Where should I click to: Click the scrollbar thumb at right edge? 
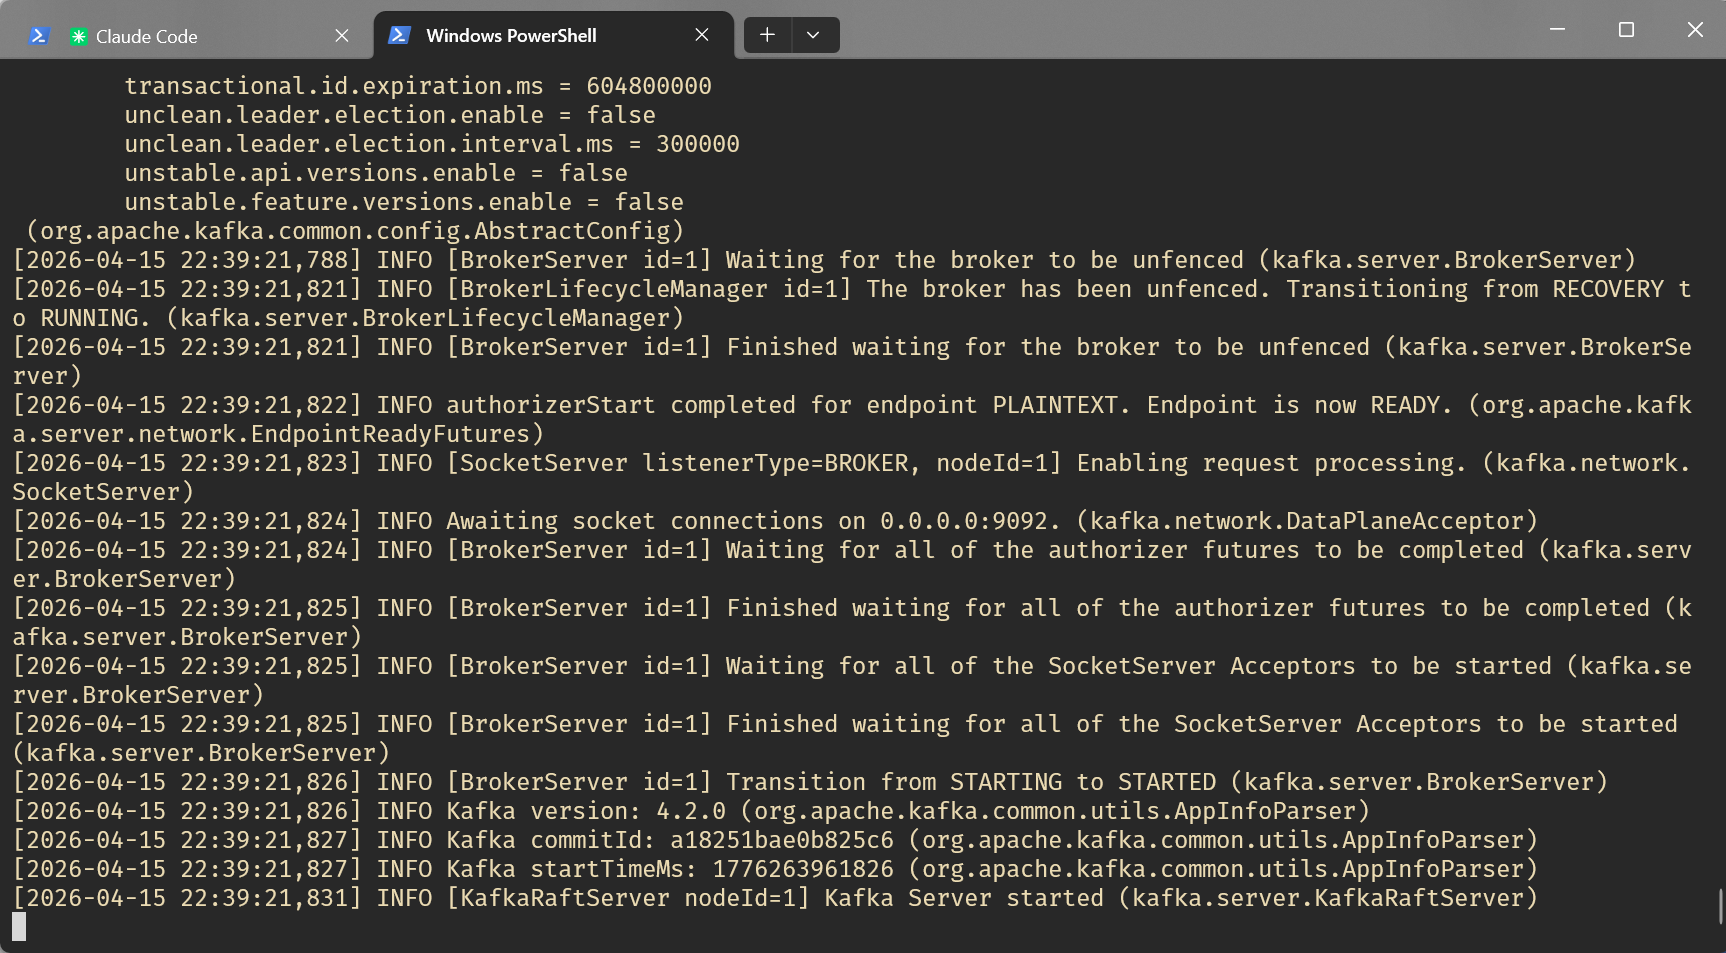coord(1720,906)
